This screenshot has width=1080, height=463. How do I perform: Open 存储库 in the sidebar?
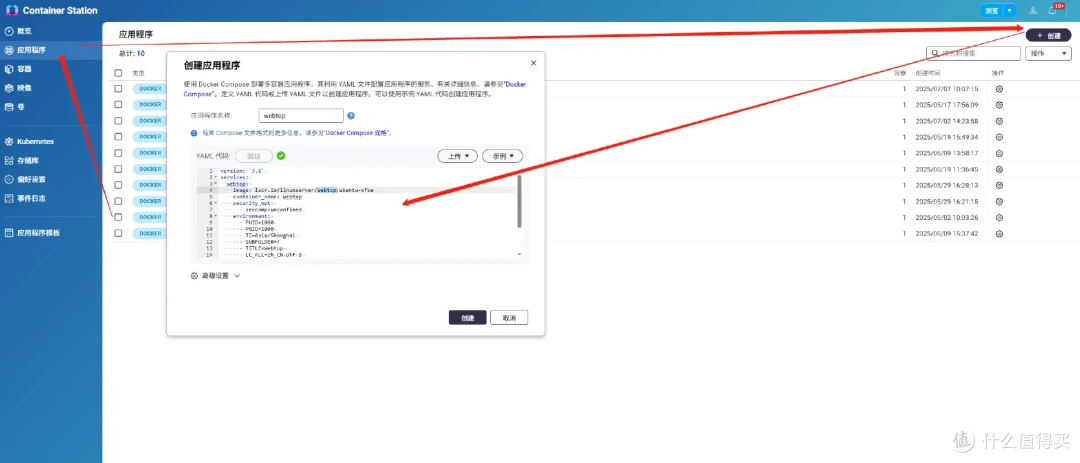[x=51, y=161]
